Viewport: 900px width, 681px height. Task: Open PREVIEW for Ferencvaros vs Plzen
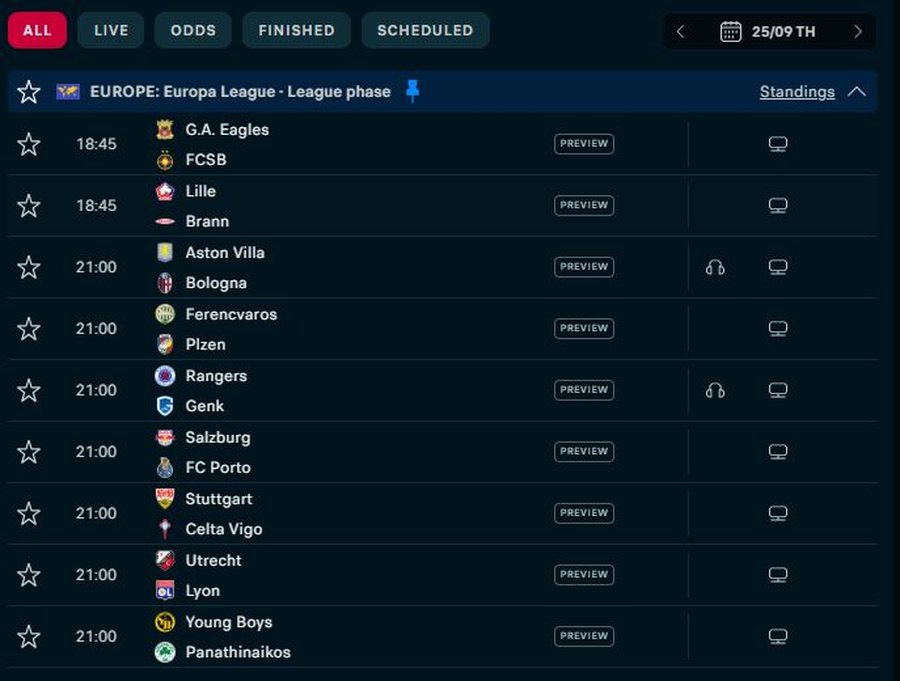click(584, 328)
